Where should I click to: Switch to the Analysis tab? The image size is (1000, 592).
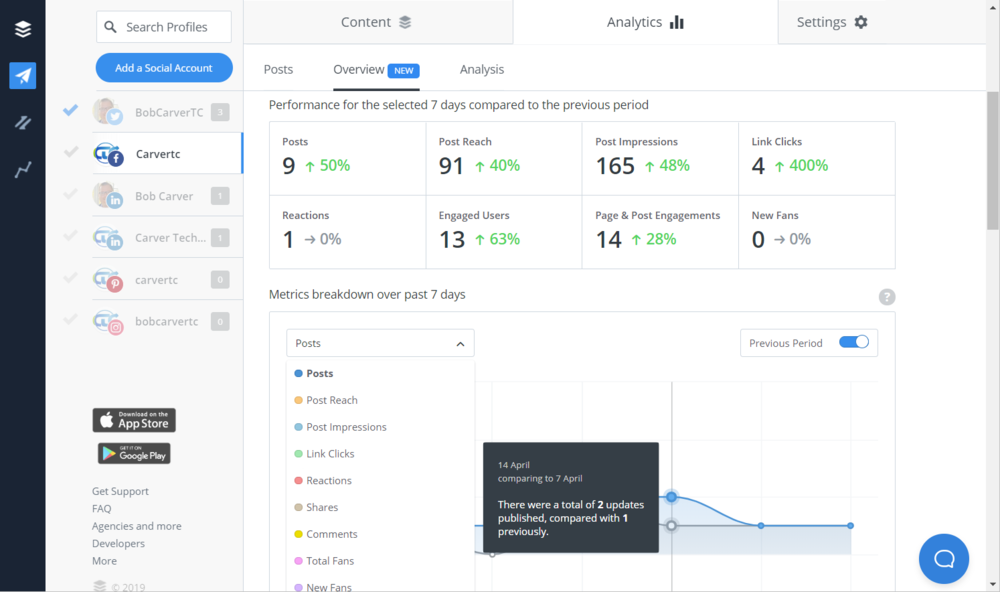click(481, 69)
